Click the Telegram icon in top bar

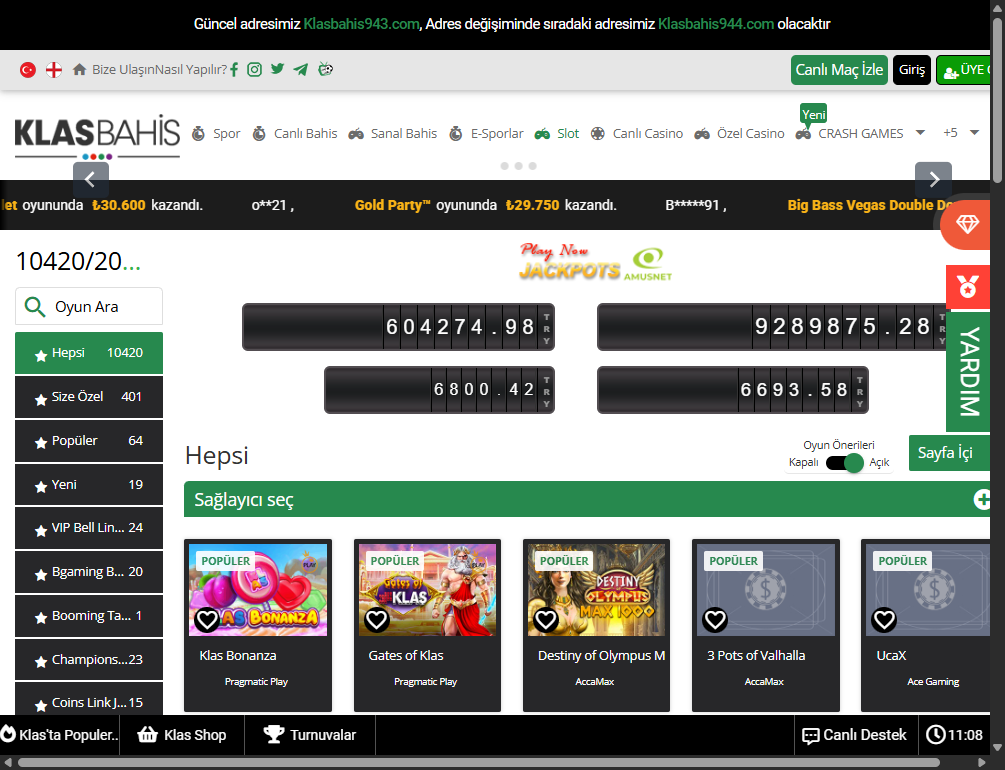[301, 70]
